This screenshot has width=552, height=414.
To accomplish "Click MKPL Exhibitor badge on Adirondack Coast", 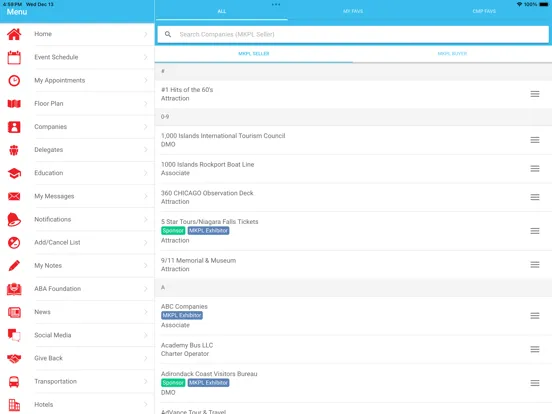I will 208,383.
